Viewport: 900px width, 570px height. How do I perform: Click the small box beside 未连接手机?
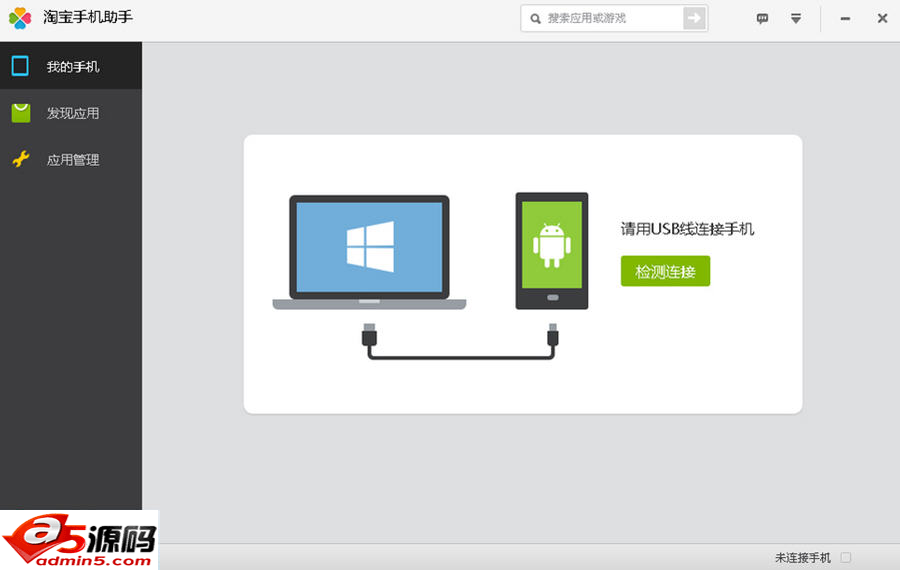click(845, 557)
